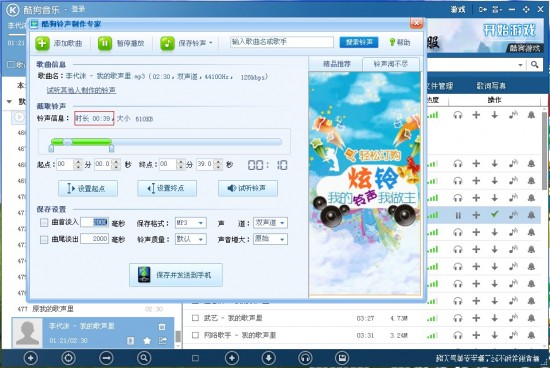Click the 曲首淡入 milliseconds field
Screen dimensions: 550x368
click(95, 222)
